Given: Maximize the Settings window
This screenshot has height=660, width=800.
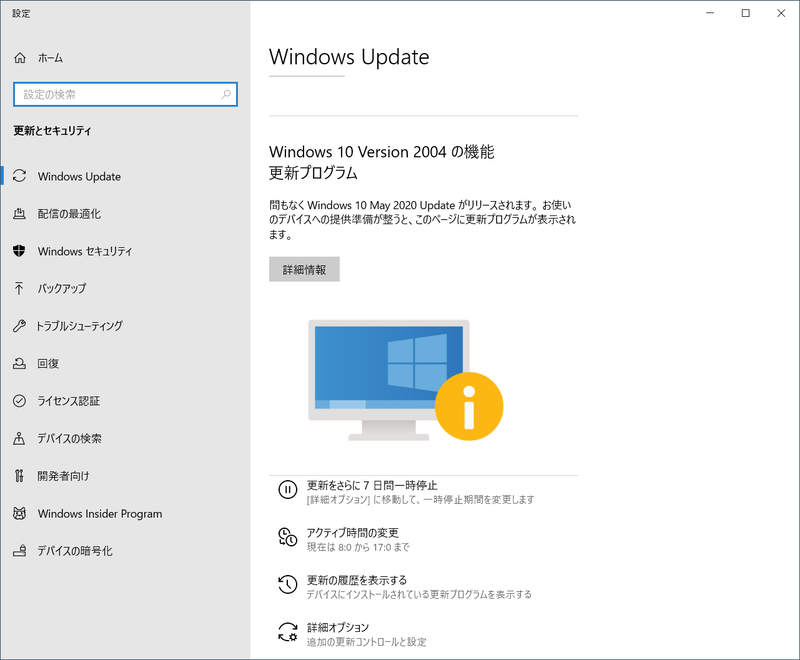Looking at the screenshot, I should tap(745, 13).
